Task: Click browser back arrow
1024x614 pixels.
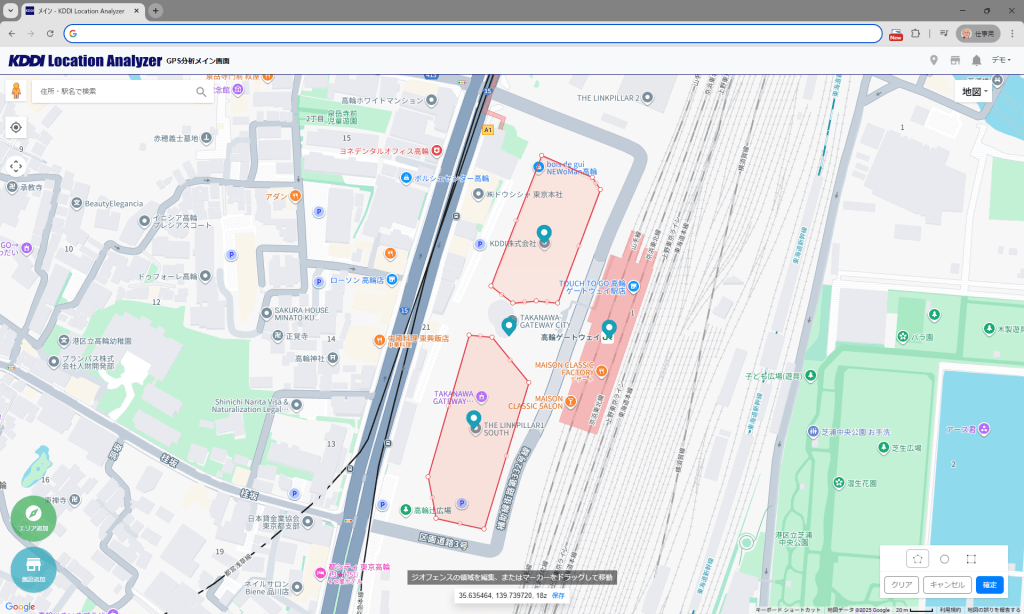Action: 12,33
